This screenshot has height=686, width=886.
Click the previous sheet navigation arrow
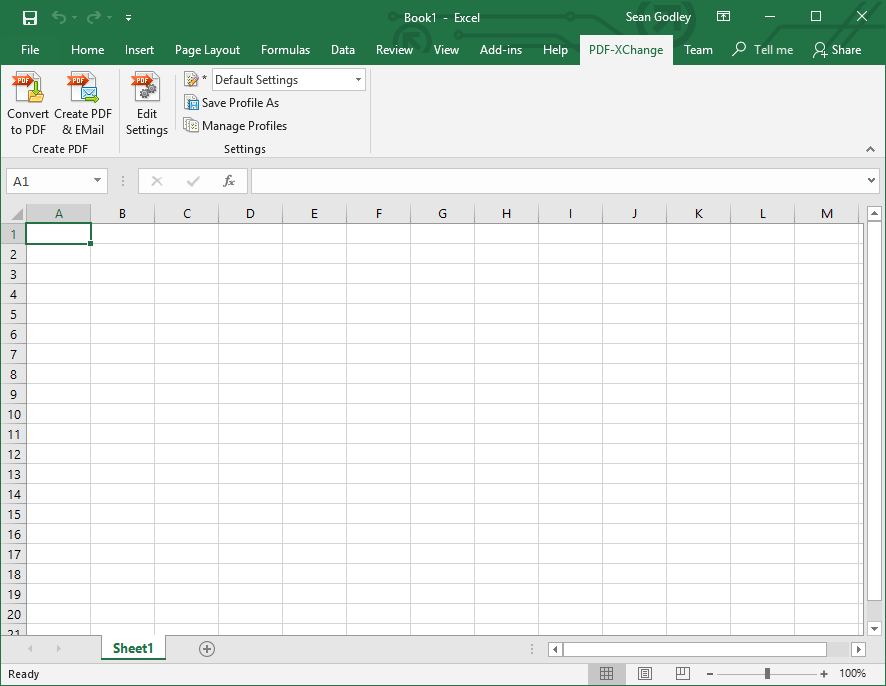(31, 649)
